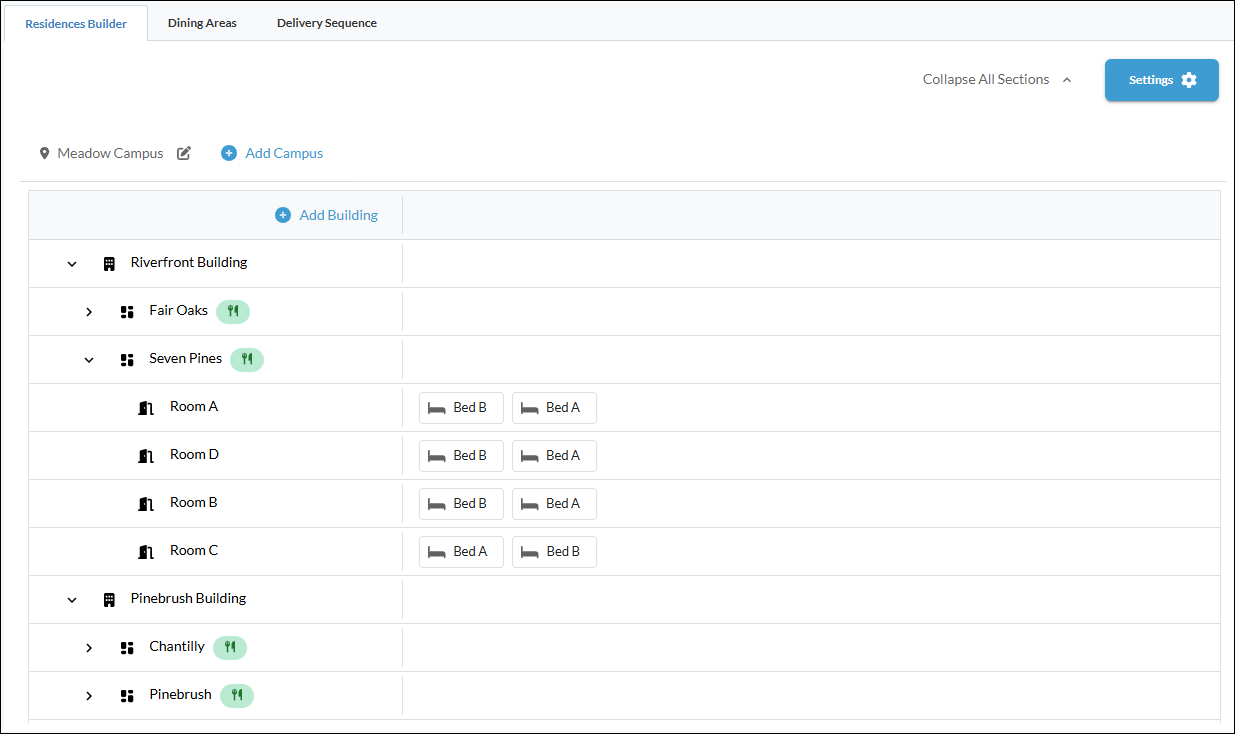Click the Pinebrush unit label

pos(181,695)
